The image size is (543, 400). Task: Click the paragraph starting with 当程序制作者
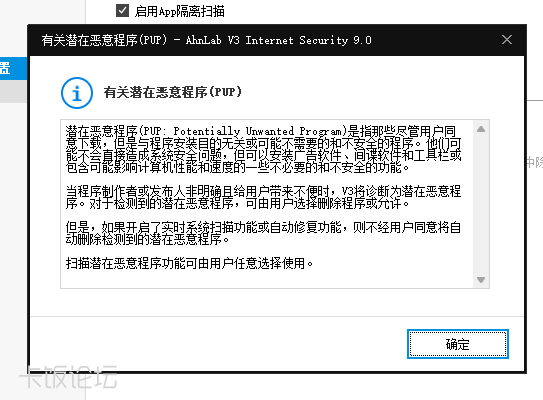(x=263, y=197)
